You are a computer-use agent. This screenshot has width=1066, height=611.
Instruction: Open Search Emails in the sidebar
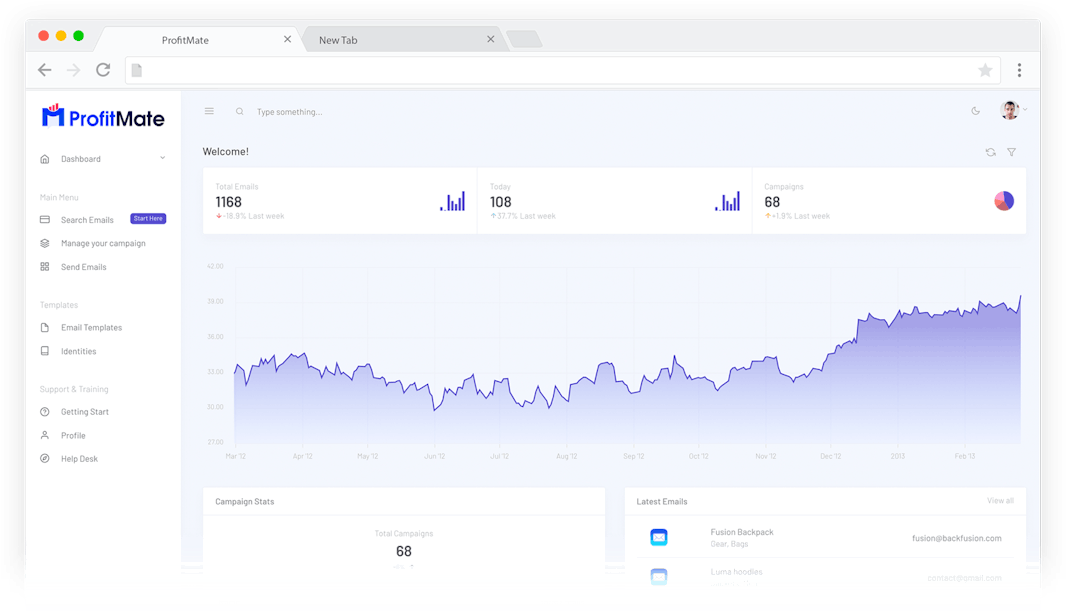pyautogui.click(x=87, y=220)
